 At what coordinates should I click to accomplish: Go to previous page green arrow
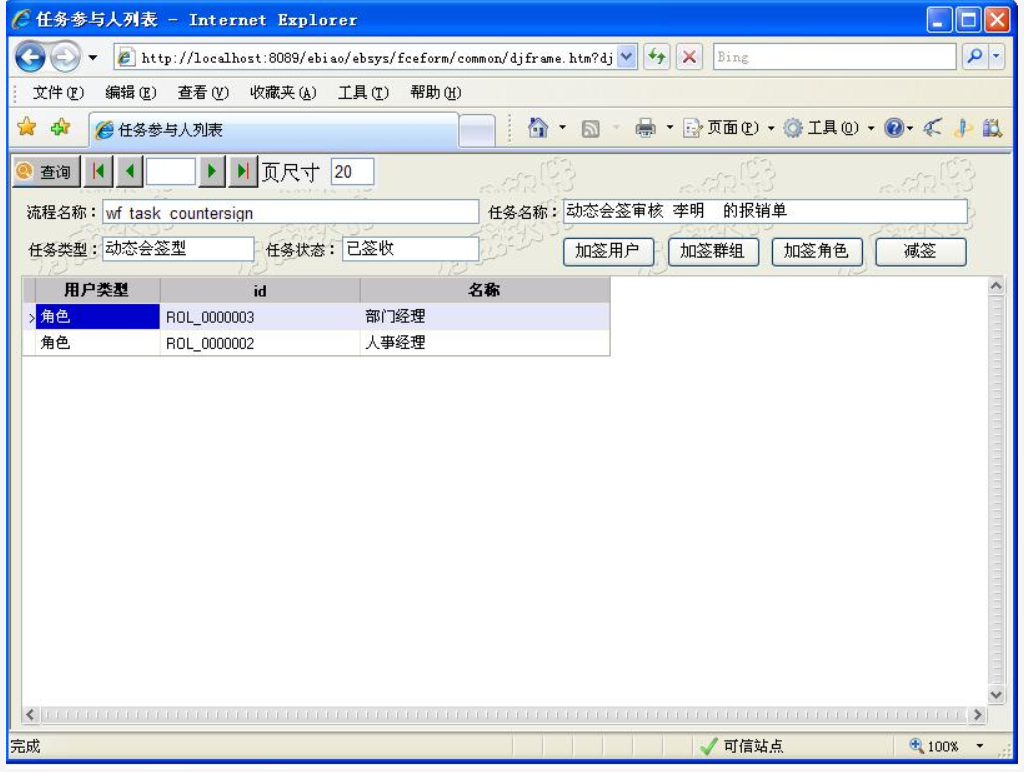point(129,172)
